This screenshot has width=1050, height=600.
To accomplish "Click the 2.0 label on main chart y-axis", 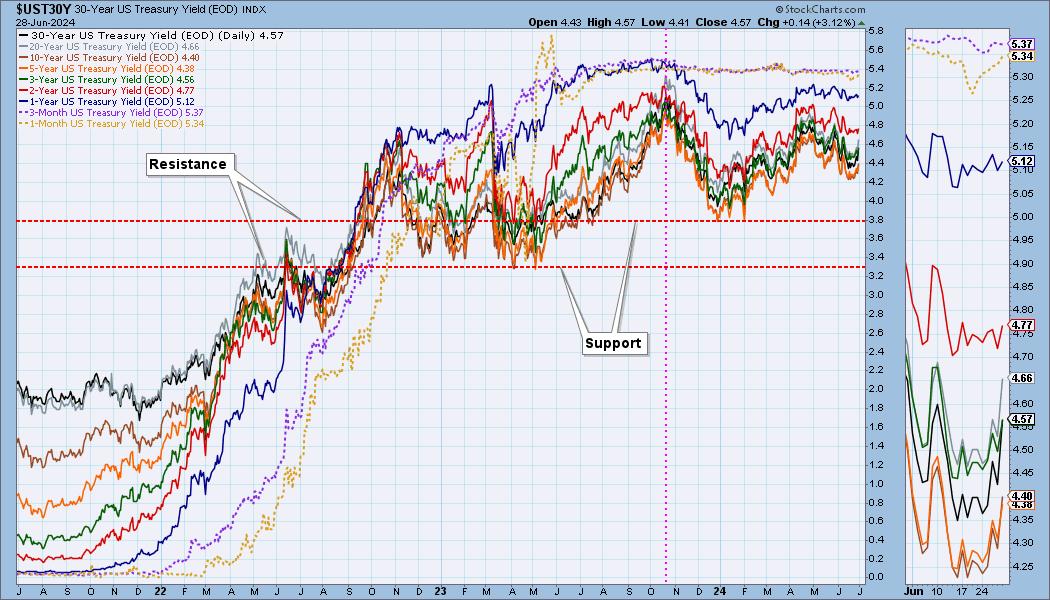I will pos(875,389).
